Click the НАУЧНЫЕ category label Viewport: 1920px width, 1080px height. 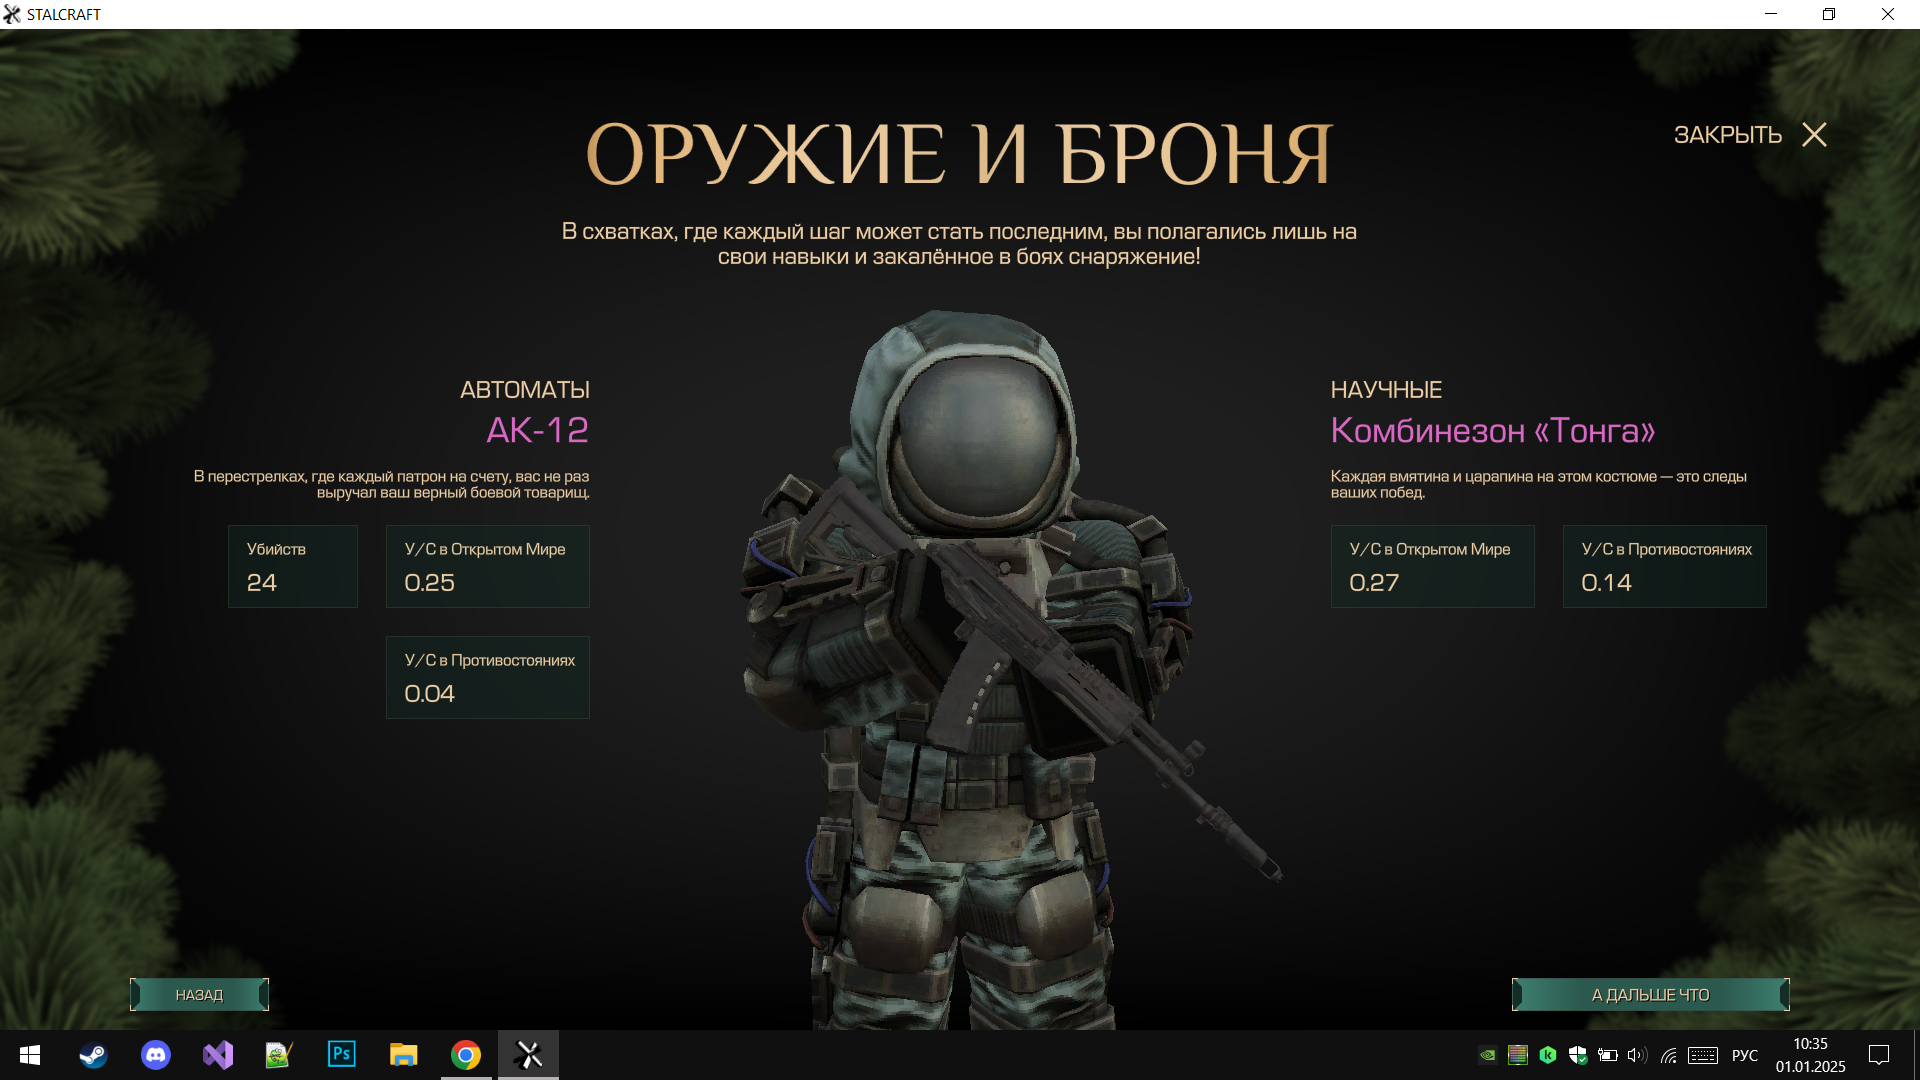pos(1386,390)
